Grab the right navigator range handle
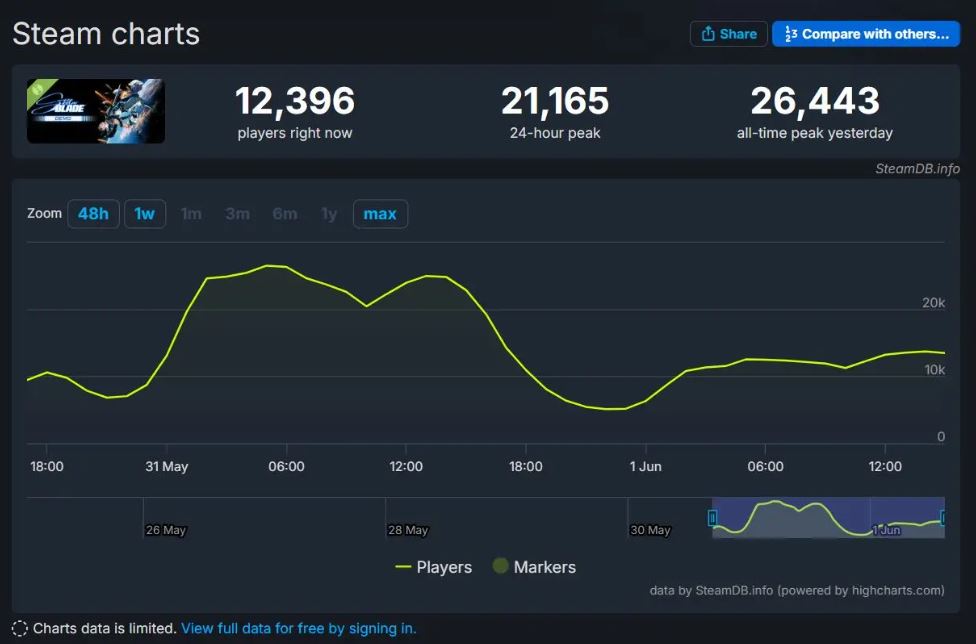This screenshot has height=644, width=976. pos(944,518)
